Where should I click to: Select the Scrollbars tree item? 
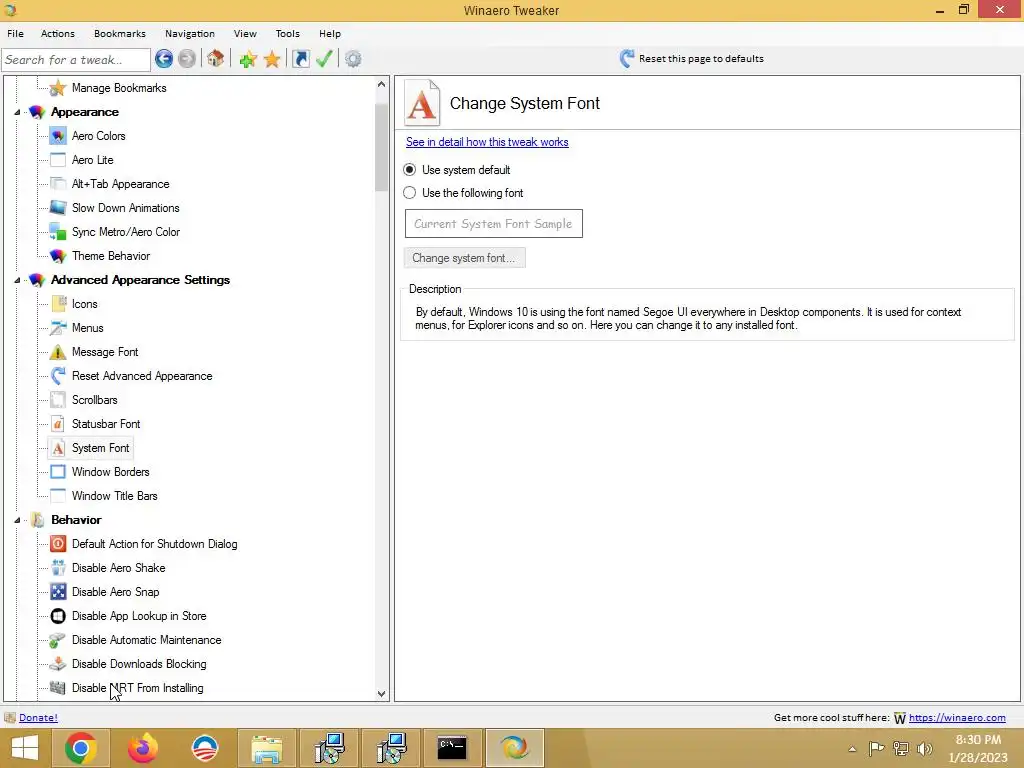[95, 400]
